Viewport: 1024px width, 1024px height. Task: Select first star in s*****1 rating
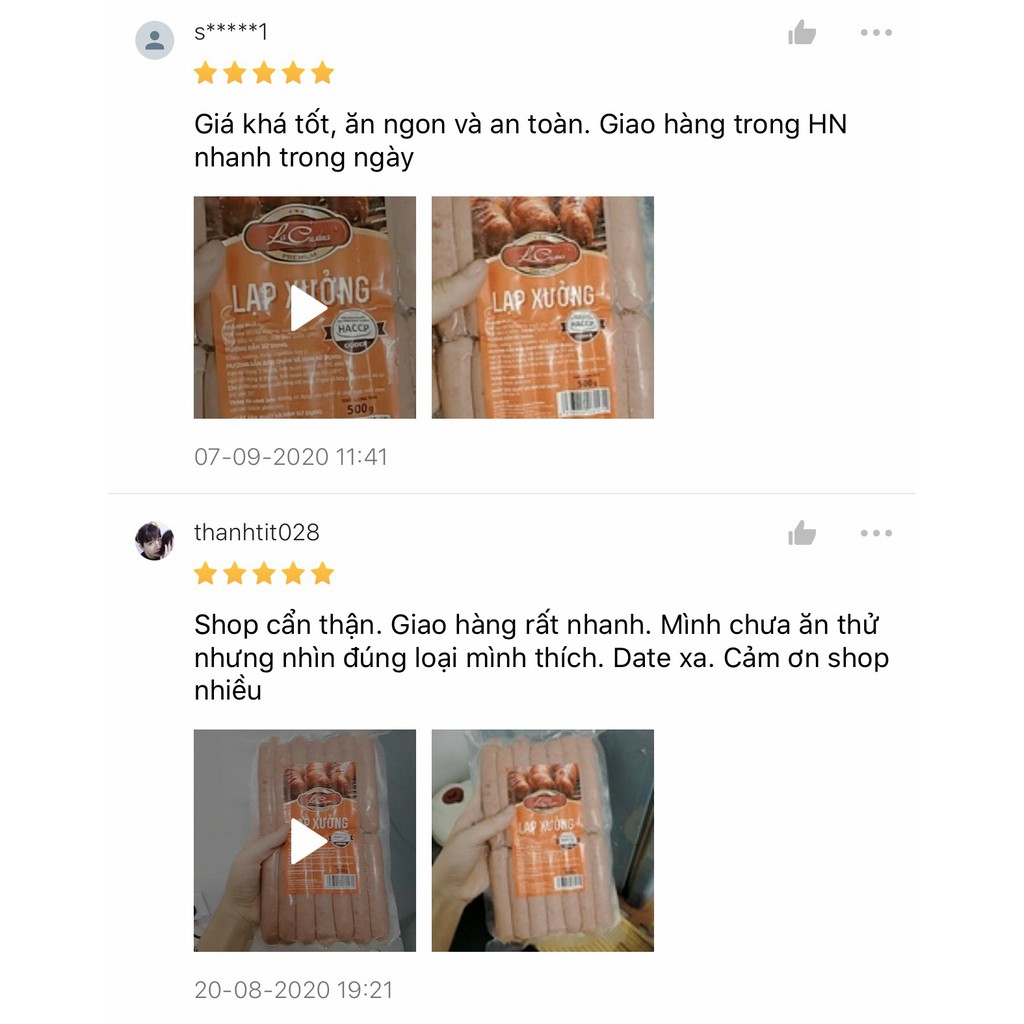(206, 72)
